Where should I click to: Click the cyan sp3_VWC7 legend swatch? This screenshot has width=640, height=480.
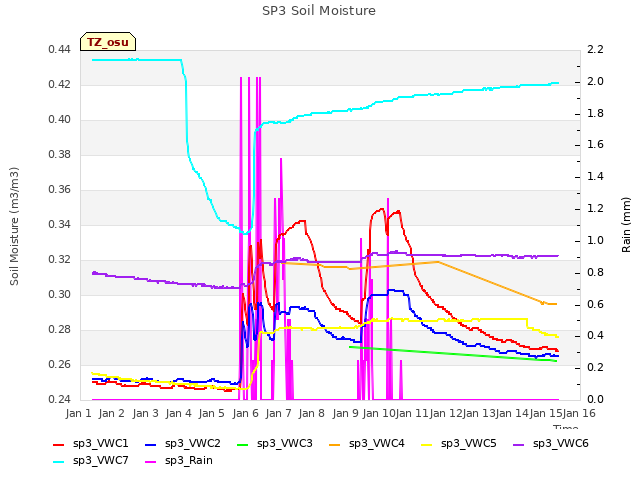click(x=59, y=462)
